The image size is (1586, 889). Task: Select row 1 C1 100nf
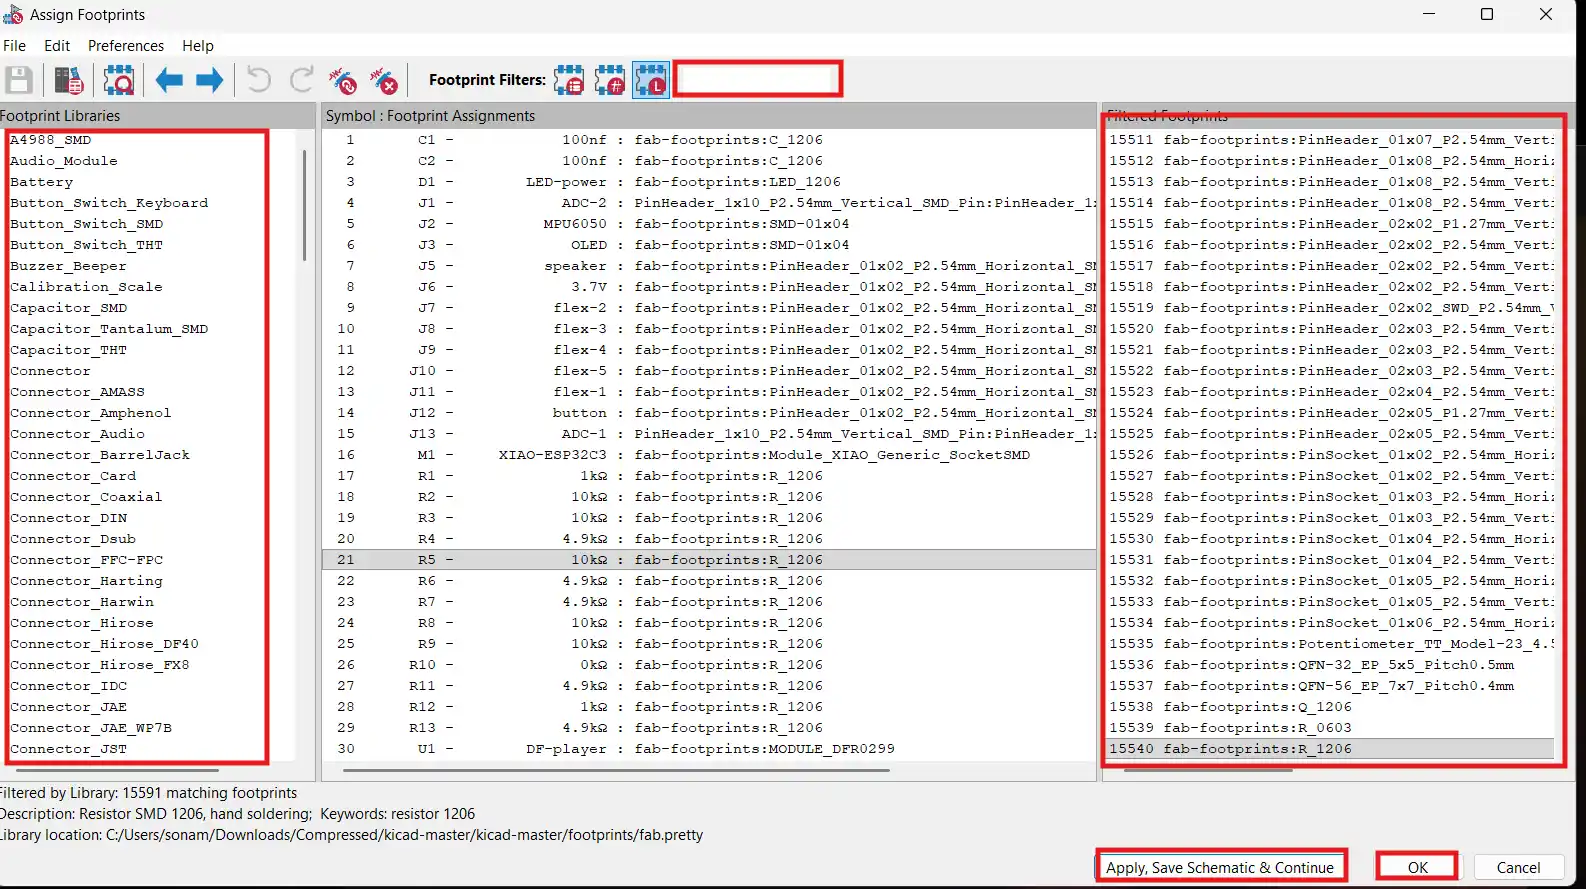(x=709, y=140)
